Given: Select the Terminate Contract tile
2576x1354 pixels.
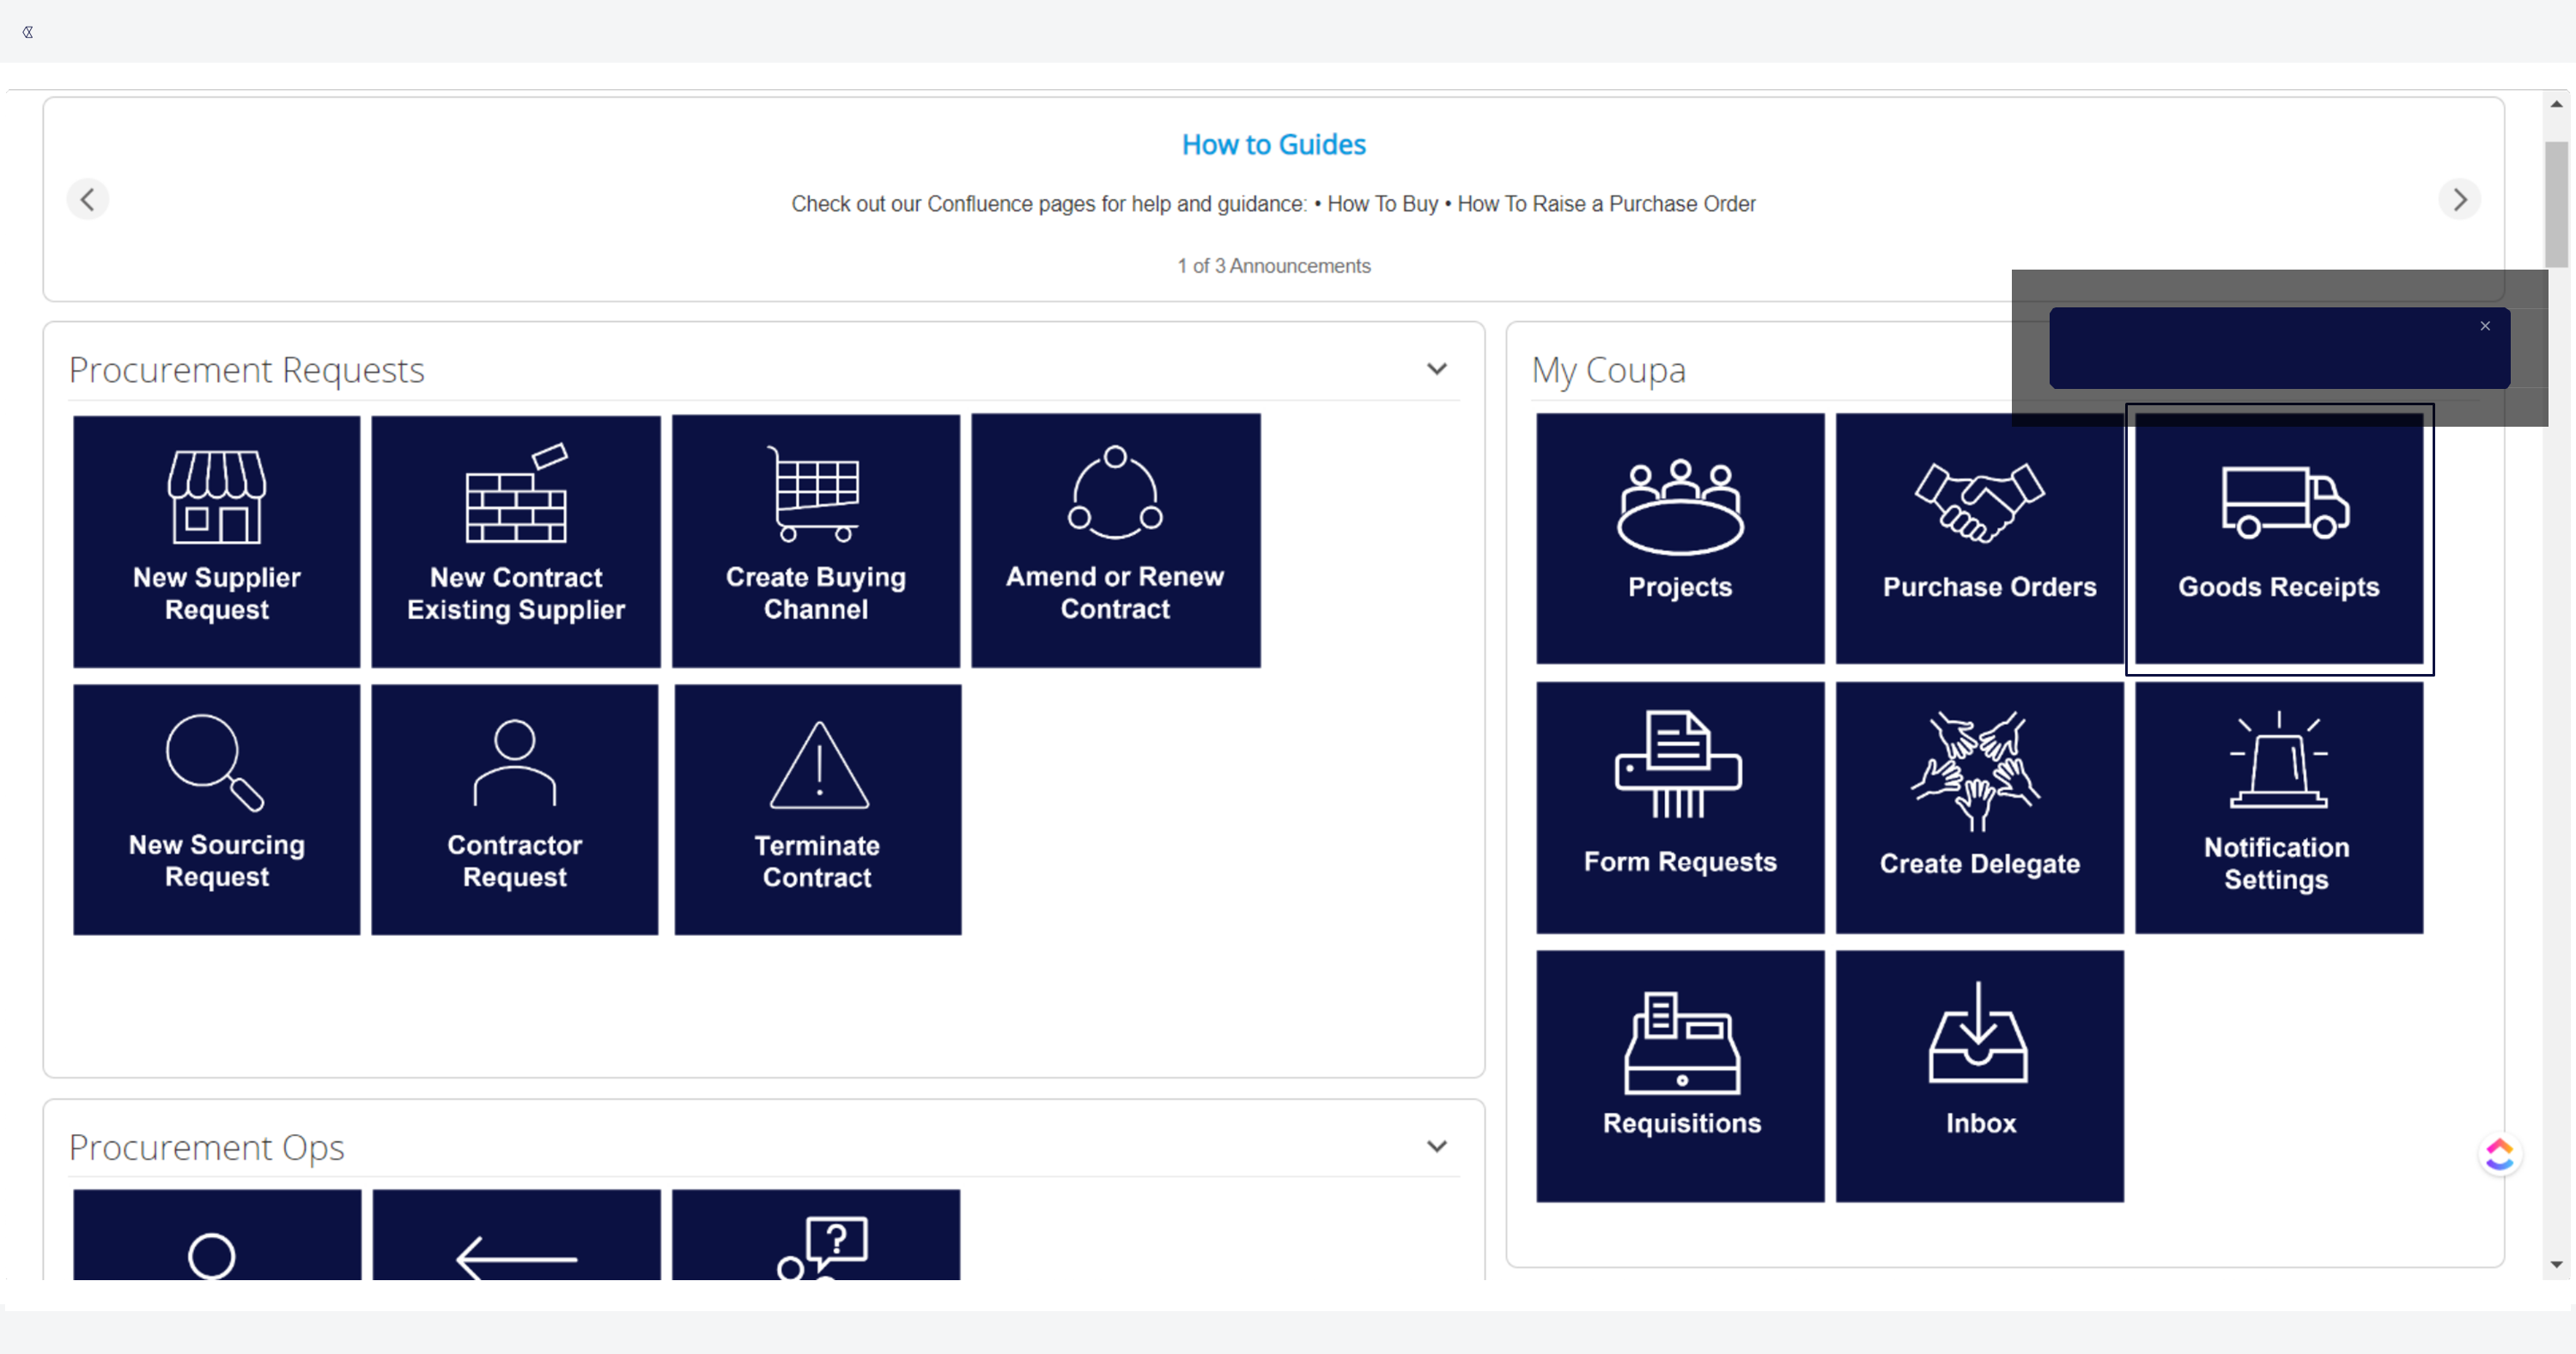Looking at the screenshot, I should (818, 809).
